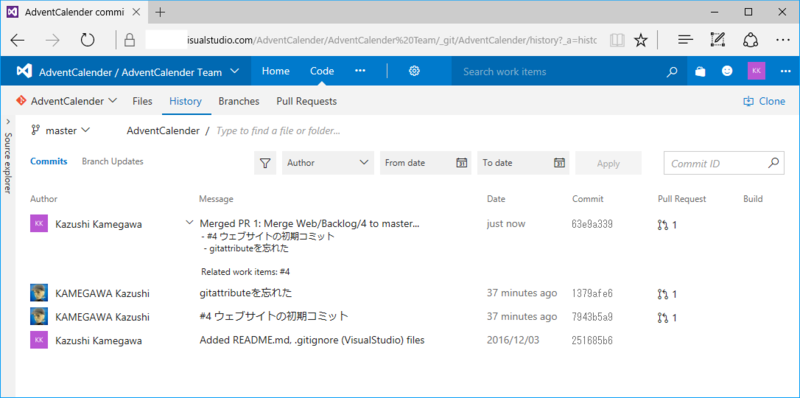This screenshot has width=800, height=398.
Task: Open Added README.md commit message
Action: (312, 340)
